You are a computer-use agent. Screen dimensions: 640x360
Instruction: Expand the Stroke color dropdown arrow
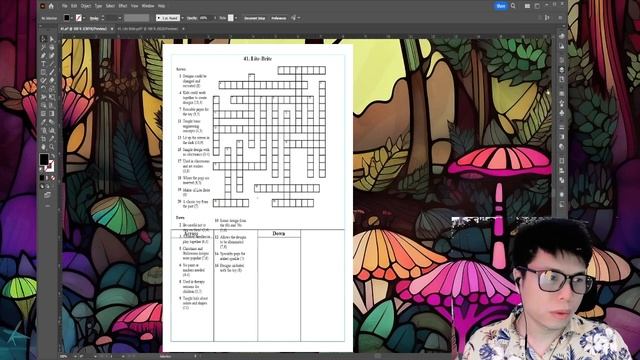(84, 18)
